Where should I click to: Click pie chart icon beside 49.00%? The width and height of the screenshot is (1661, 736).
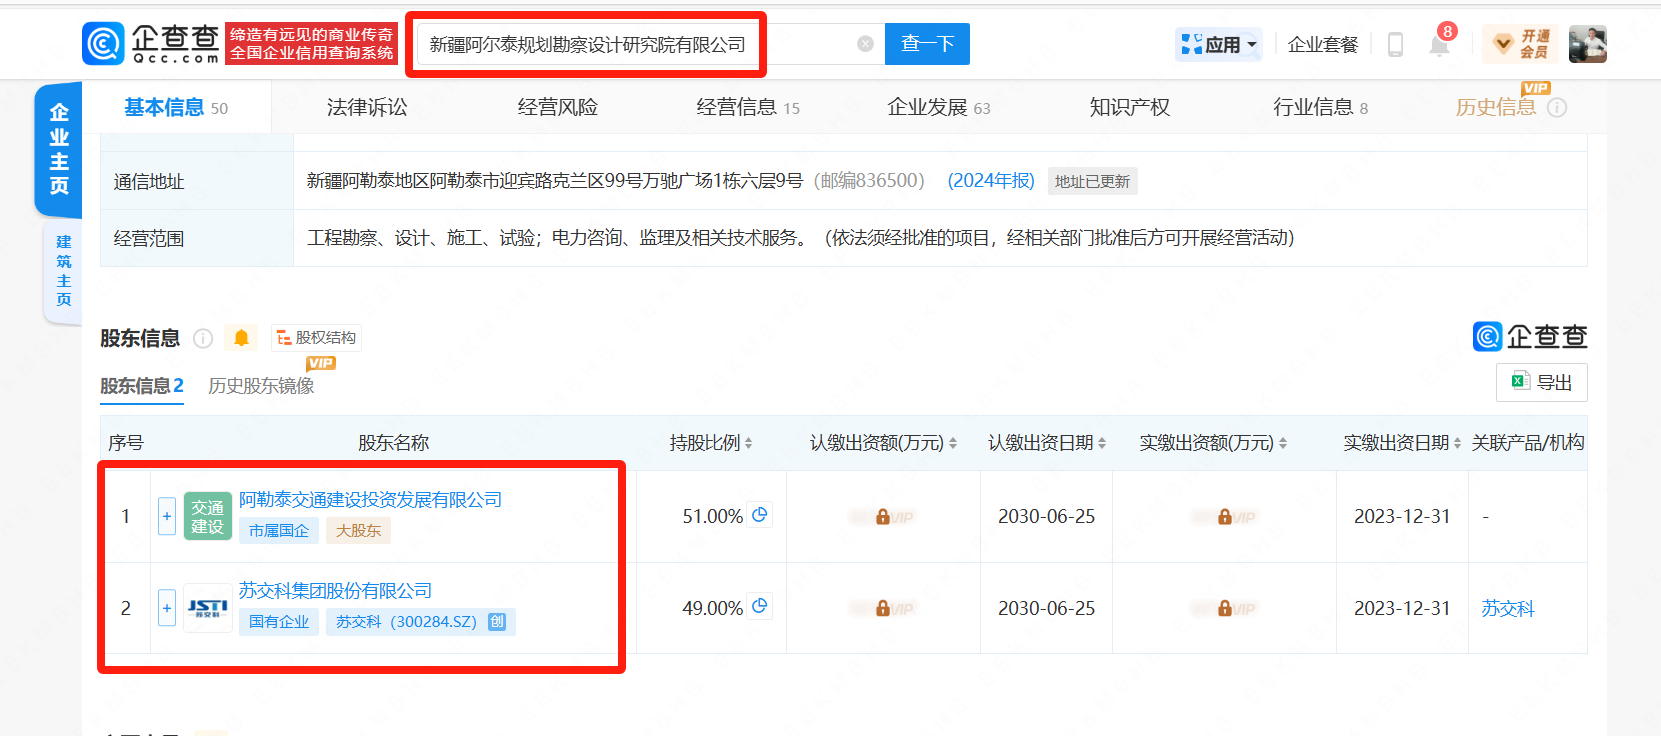(x=760, y=606)
